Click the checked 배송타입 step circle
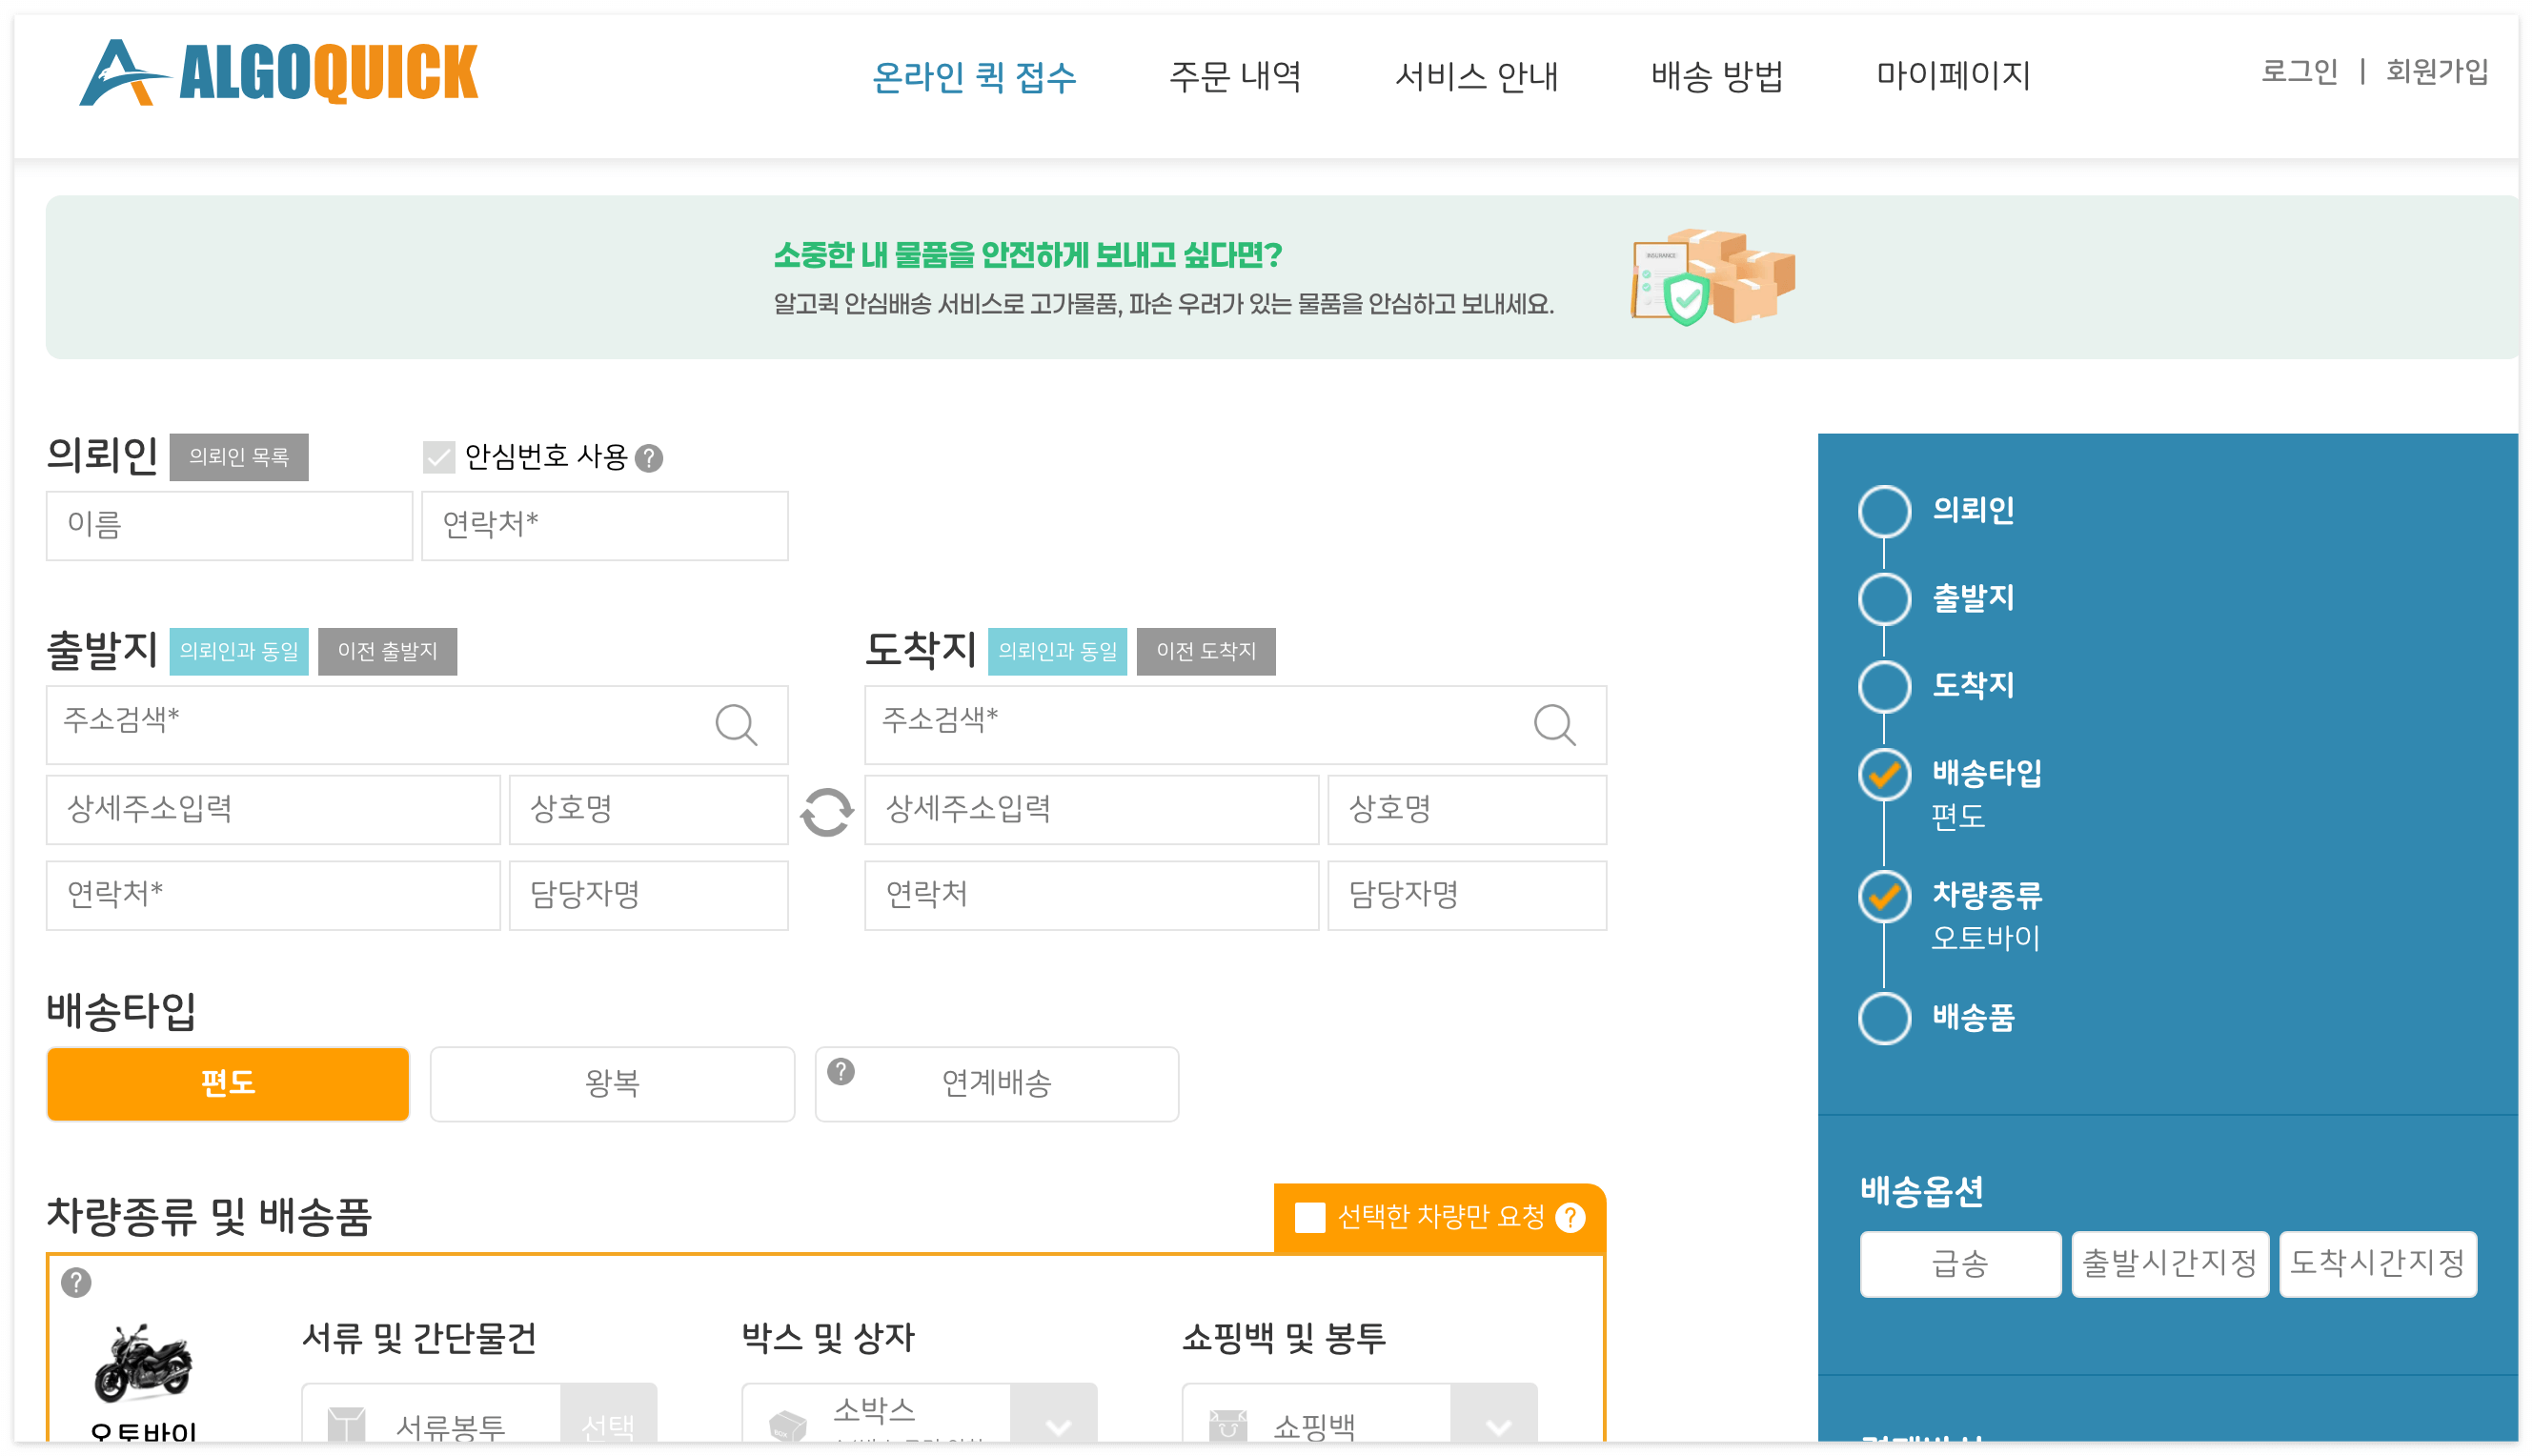 1884,774
